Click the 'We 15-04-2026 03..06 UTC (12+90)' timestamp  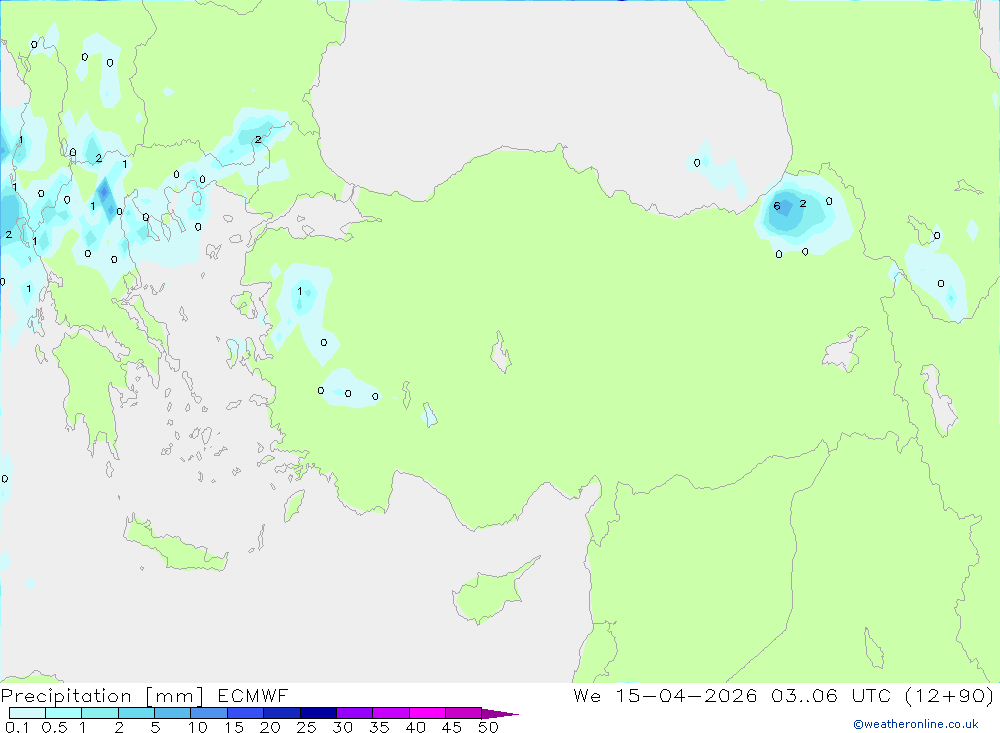[x=784, y=695]
